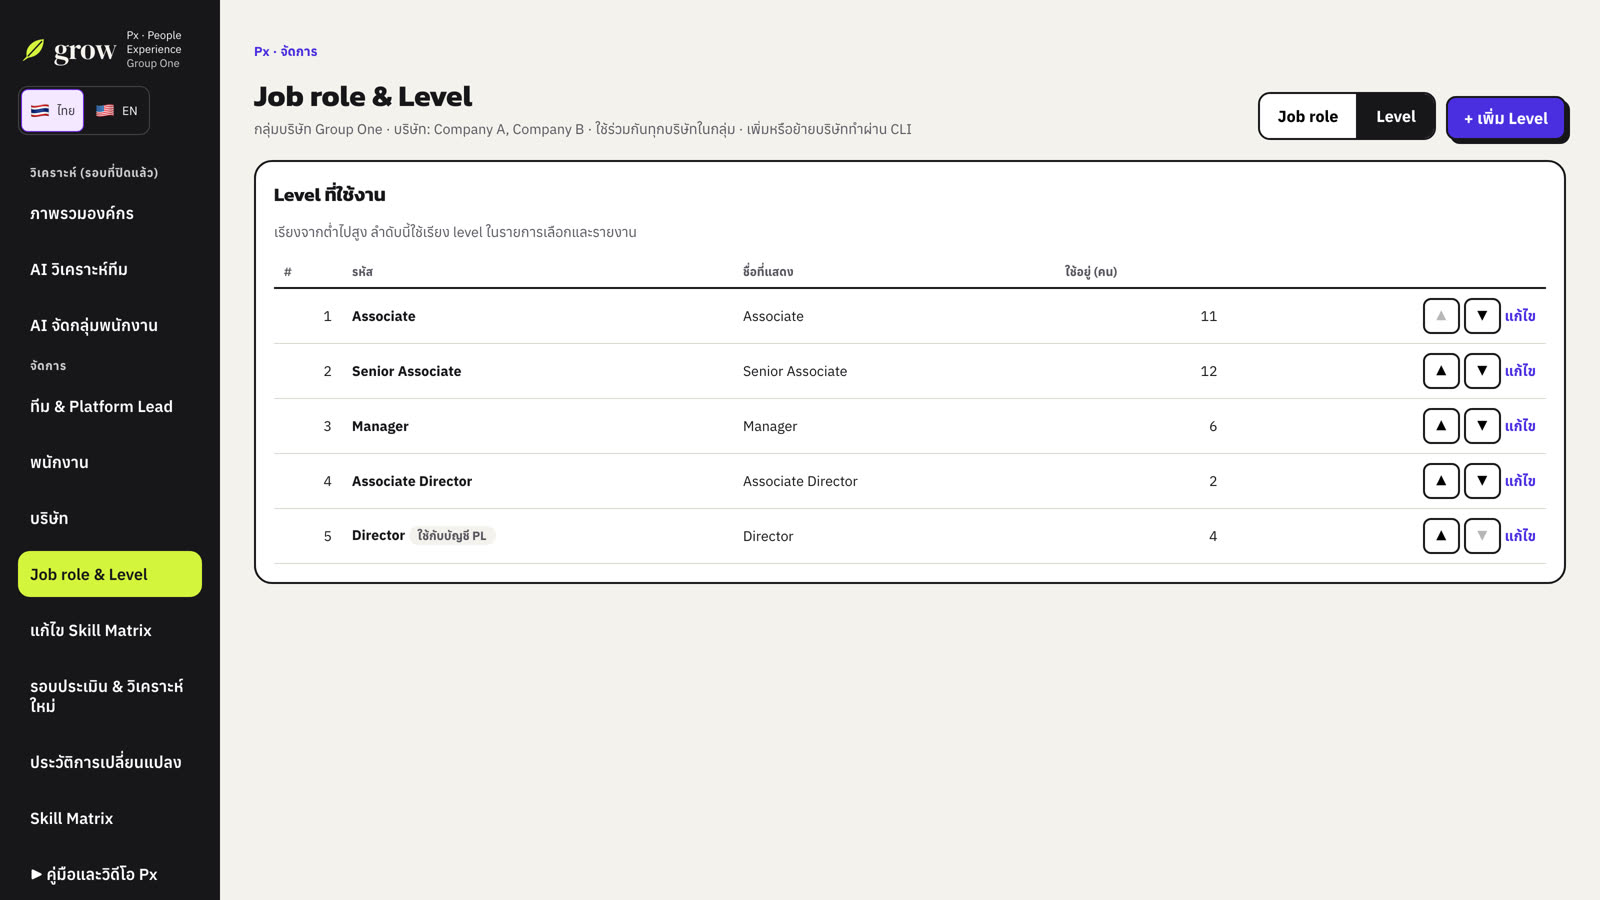This screenshot has width=1600, height=900.
Task: Edit the Manager row via แก้ไข
Action: pos(1520,426)
